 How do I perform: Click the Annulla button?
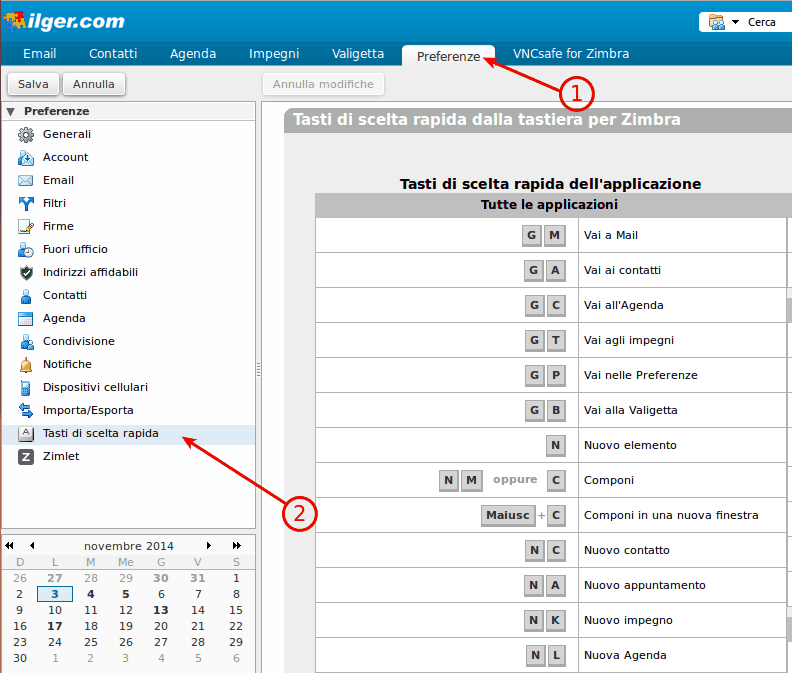click(93, 84)
